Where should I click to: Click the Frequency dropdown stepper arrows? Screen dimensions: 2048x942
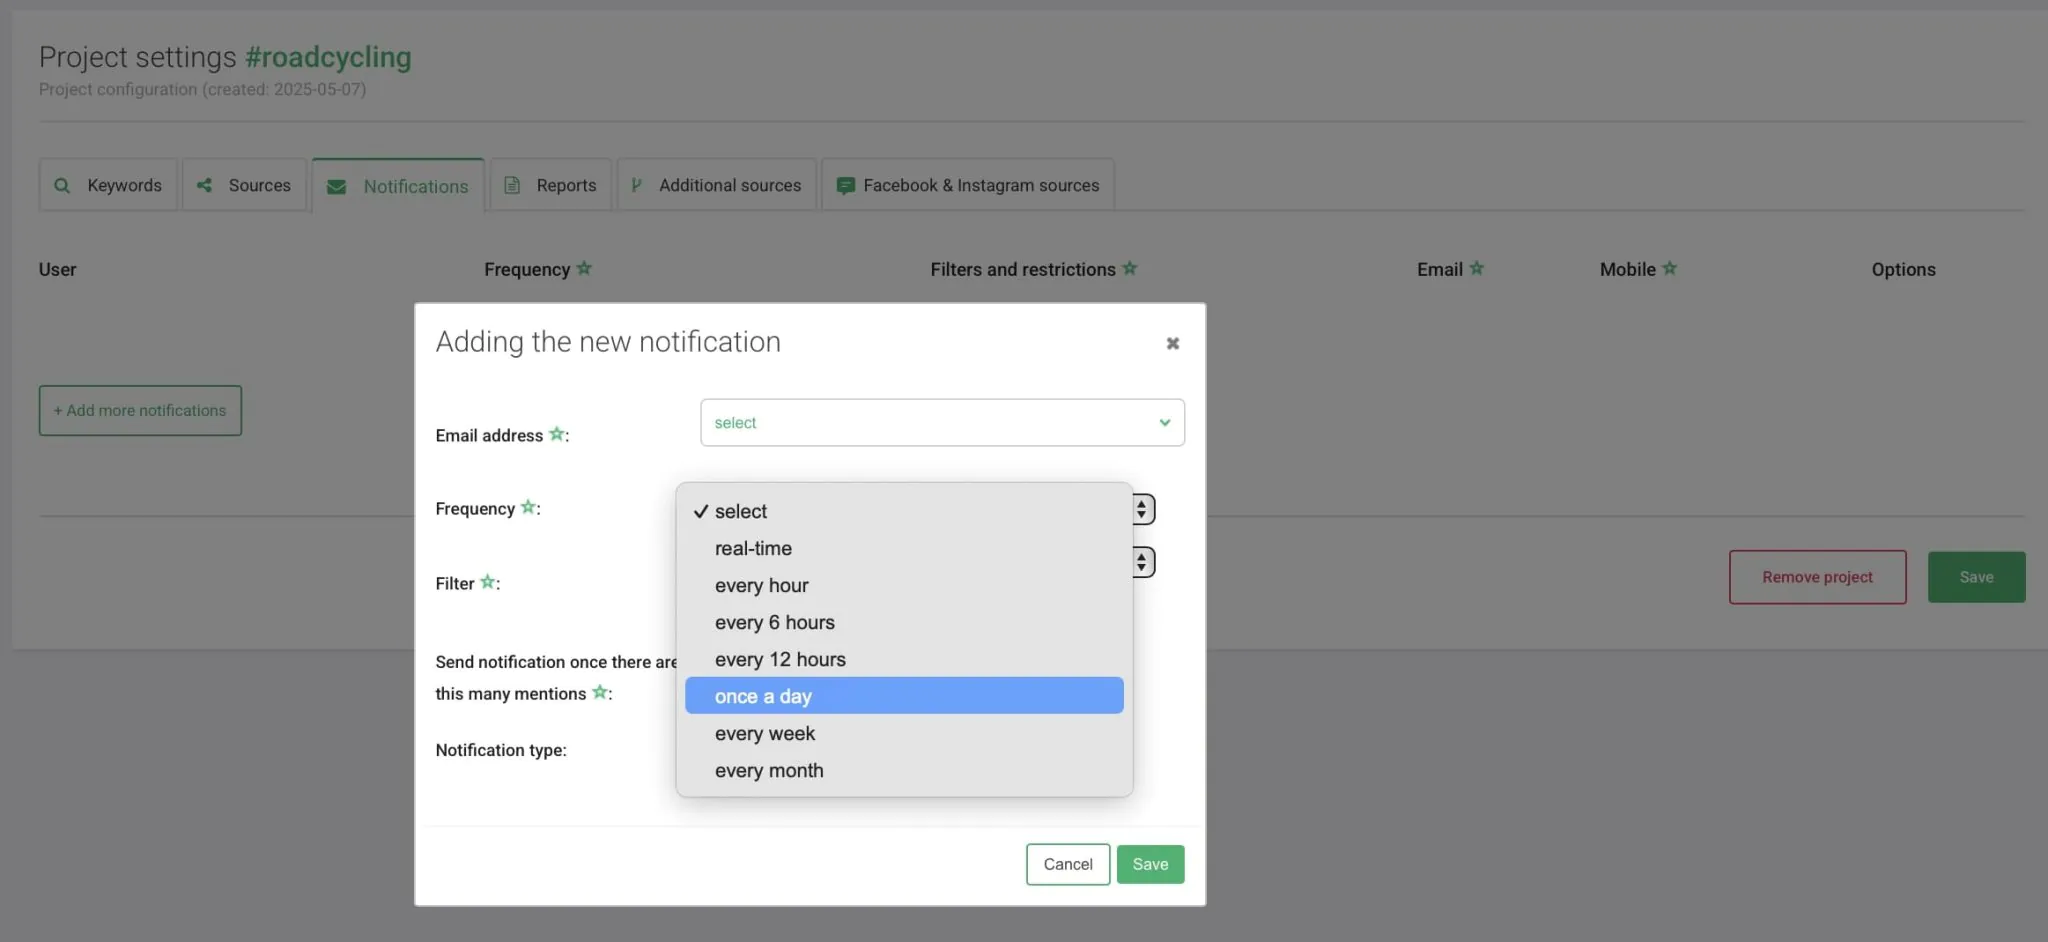click(x=1142, y=510)
